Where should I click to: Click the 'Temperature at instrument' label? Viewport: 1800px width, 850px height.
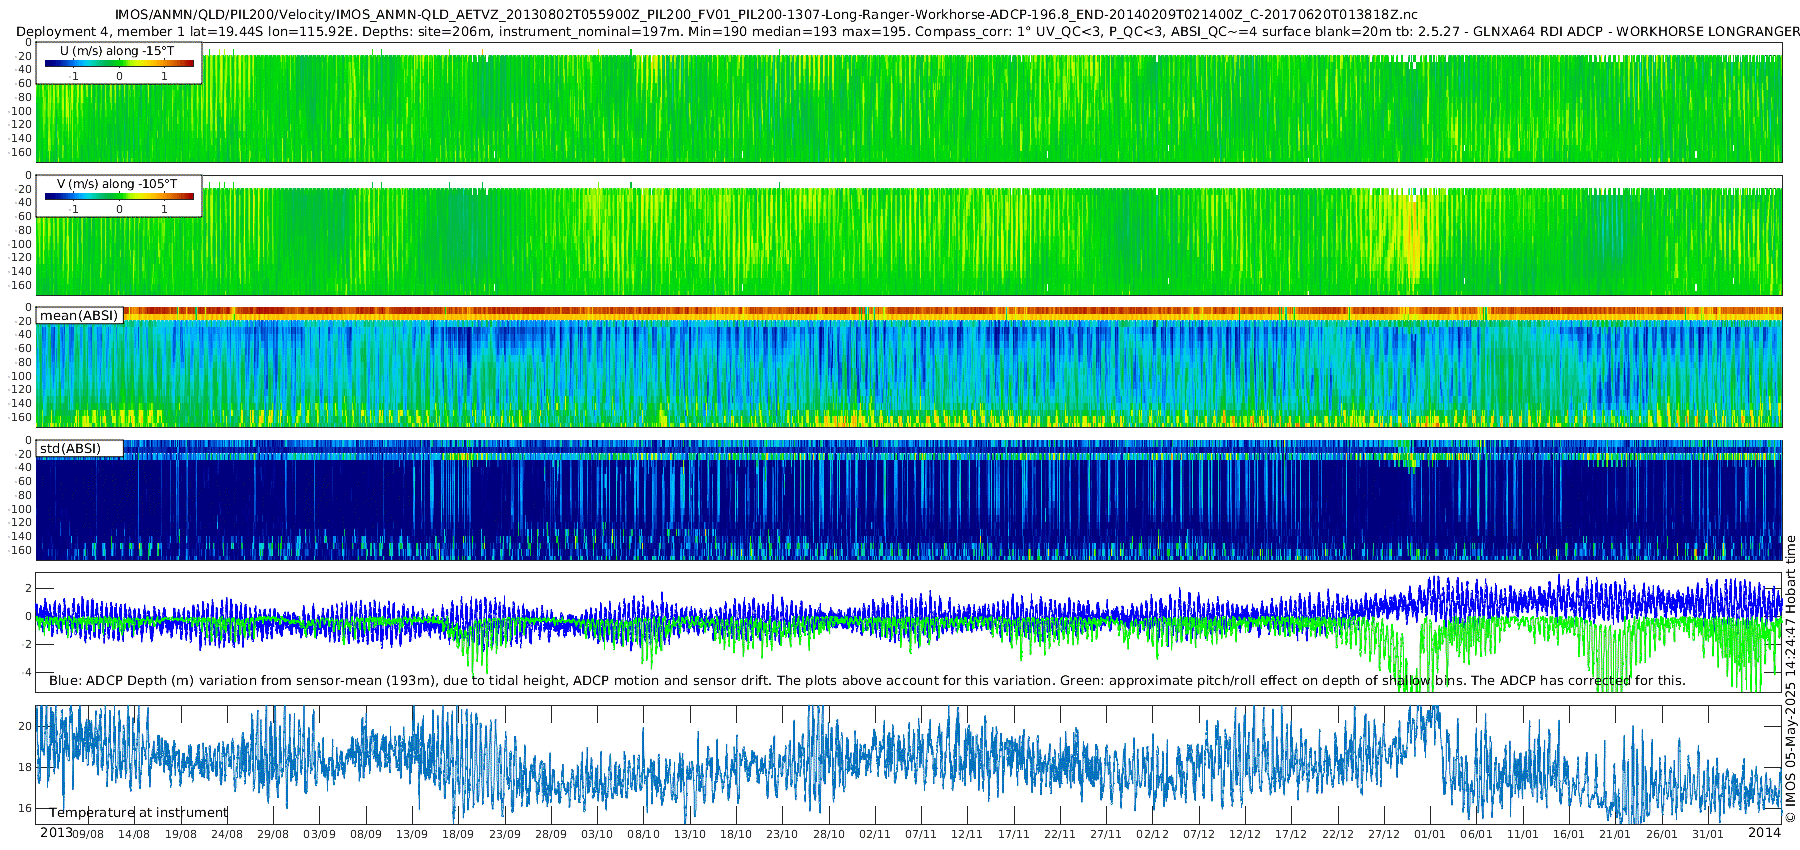click(x=139, y=812)
